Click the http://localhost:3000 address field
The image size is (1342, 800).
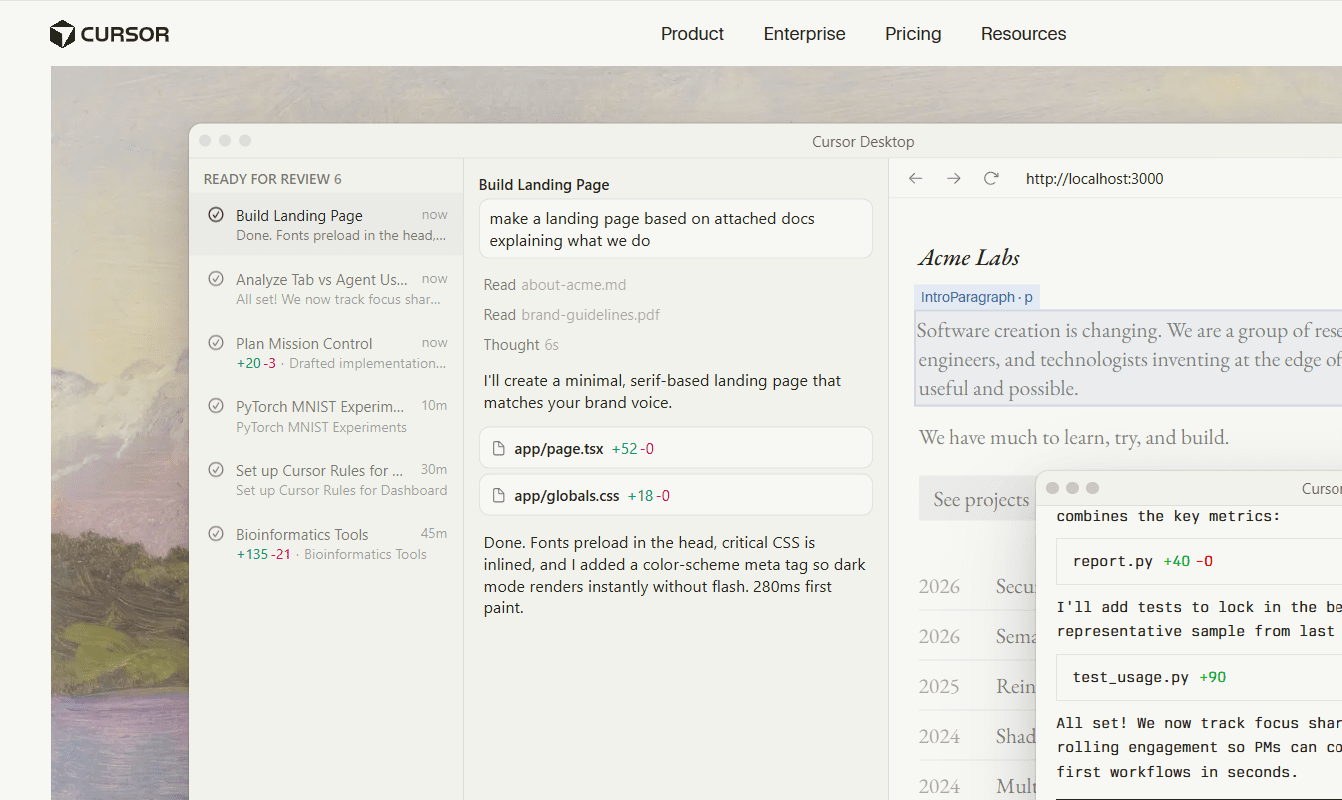[1095, 179]
